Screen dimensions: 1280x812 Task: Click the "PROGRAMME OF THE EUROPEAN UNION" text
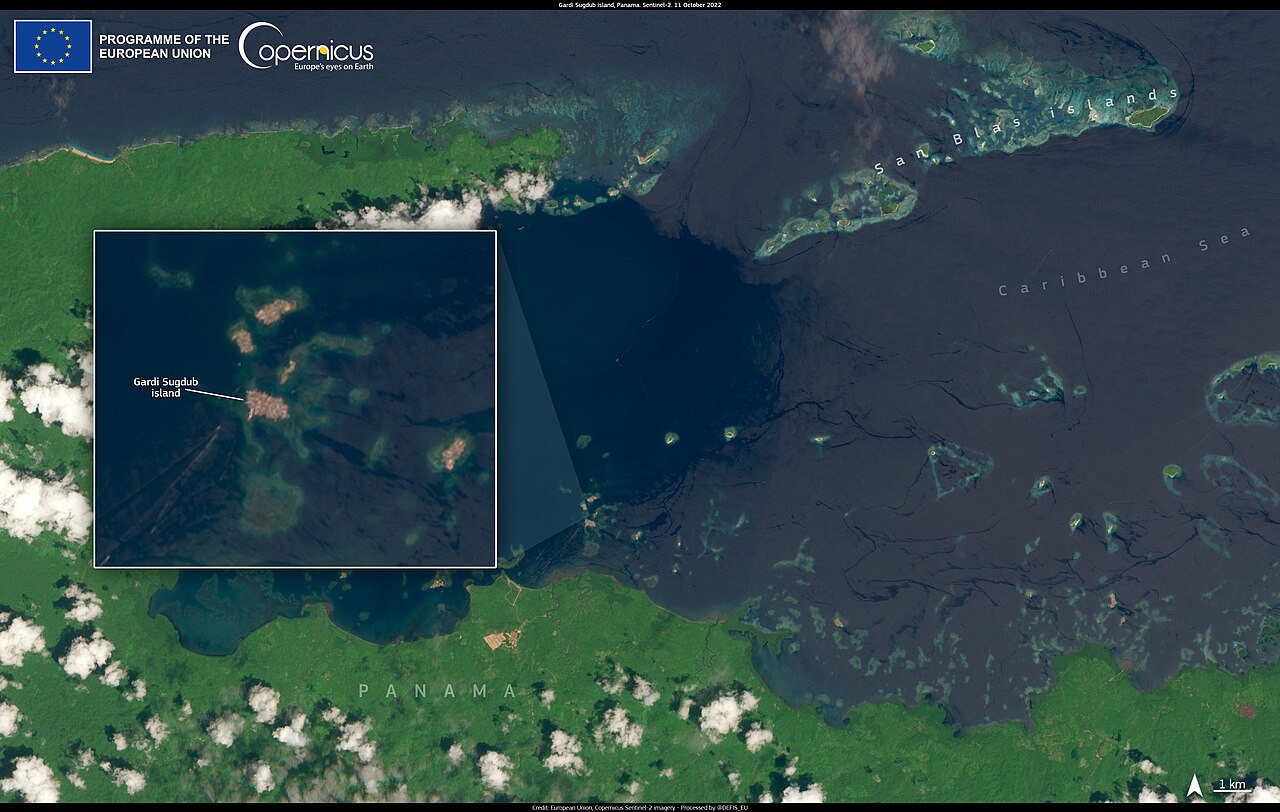point(164,46)
